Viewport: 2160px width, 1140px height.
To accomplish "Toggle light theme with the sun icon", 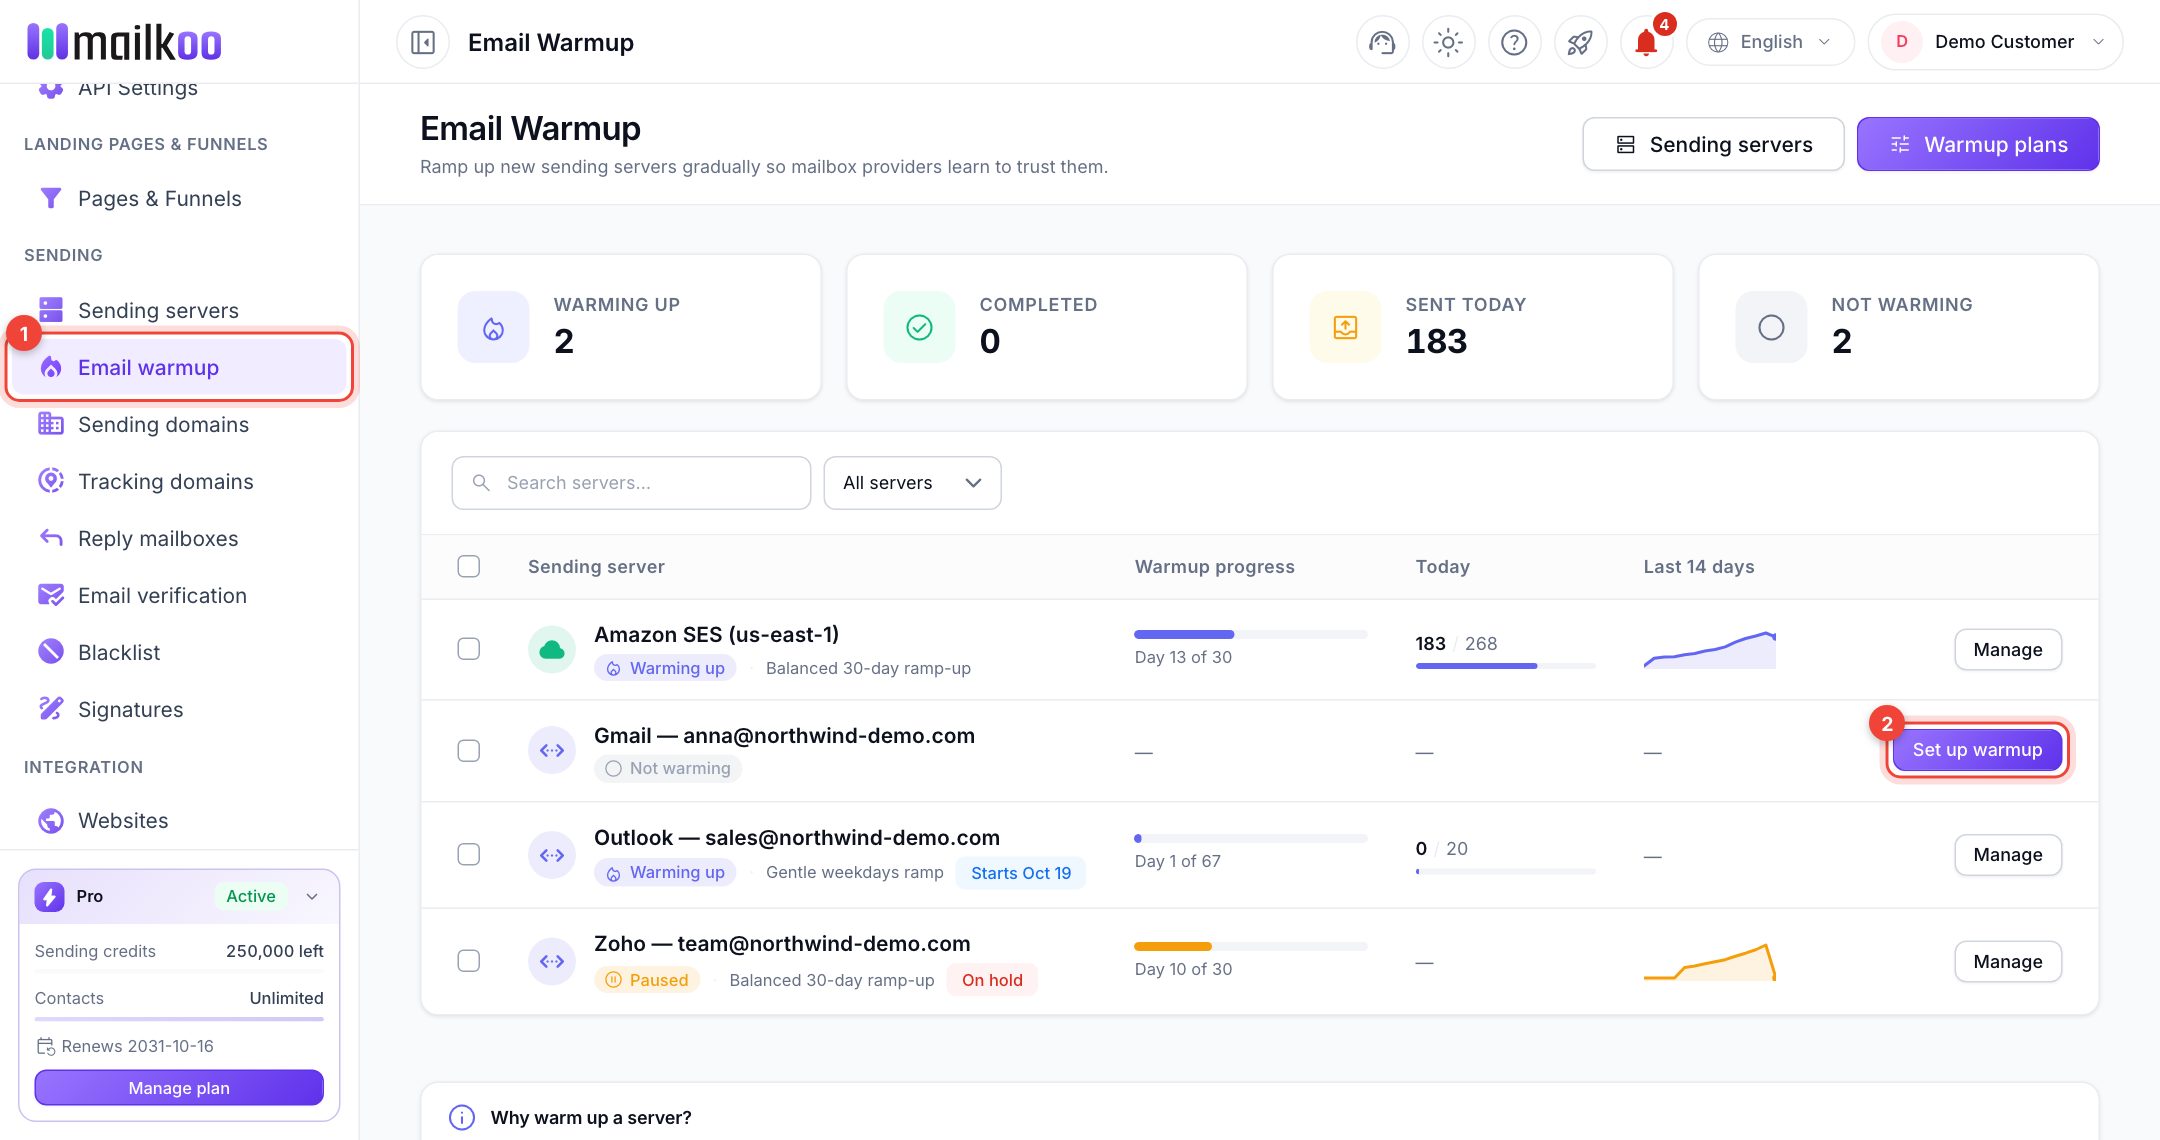I will click(x=1448, y=42).
